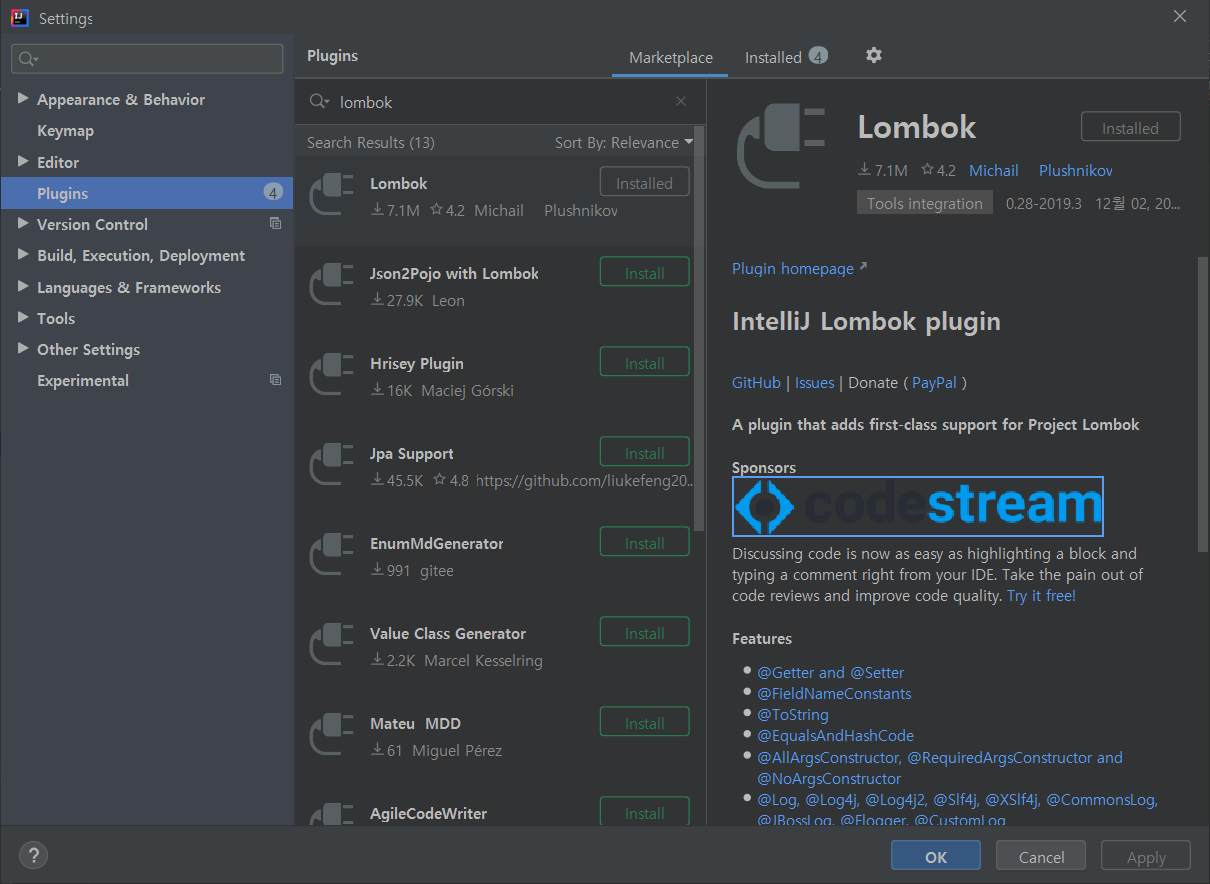Click the plugin search field containing lombok
This screenshot has height=884, width=1210.
(x=500, y=102)
